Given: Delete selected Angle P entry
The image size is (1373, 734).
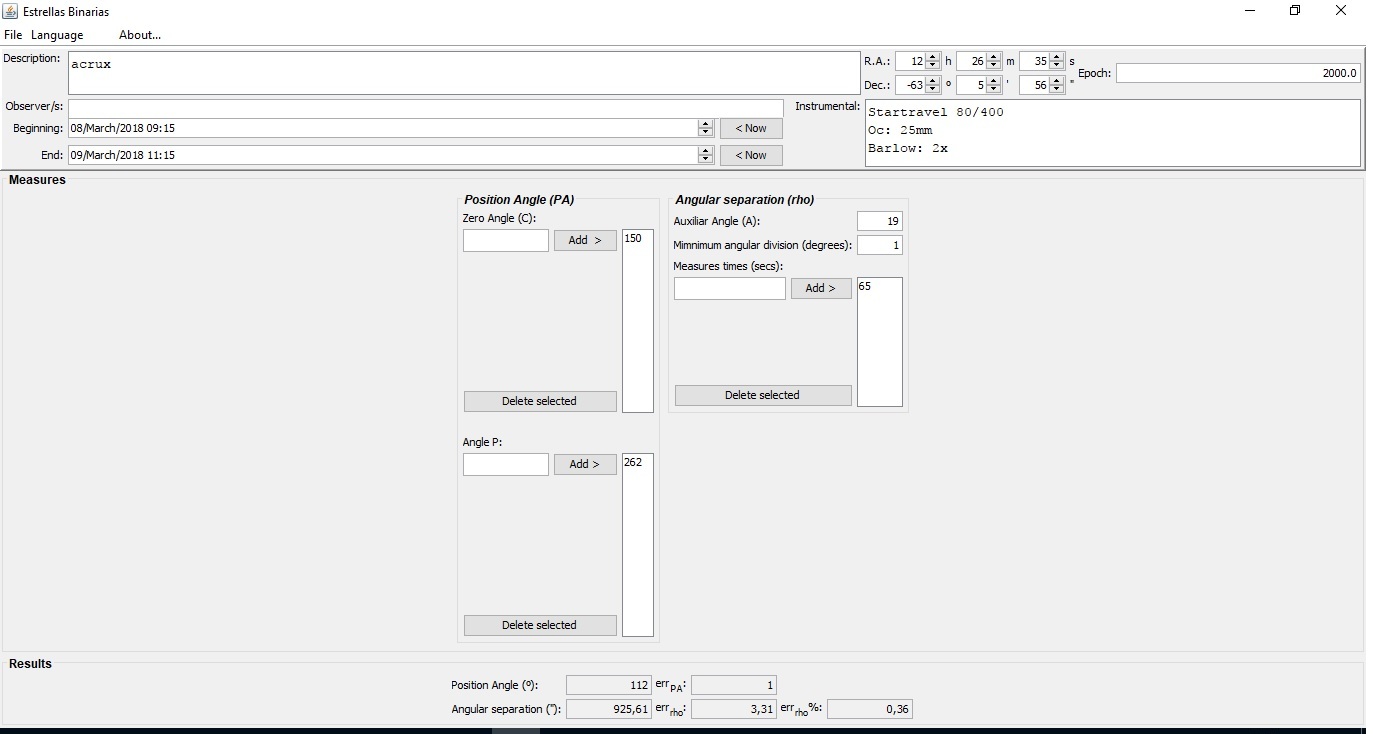Looking at the screenshot, I should click(x=539, y=625).
